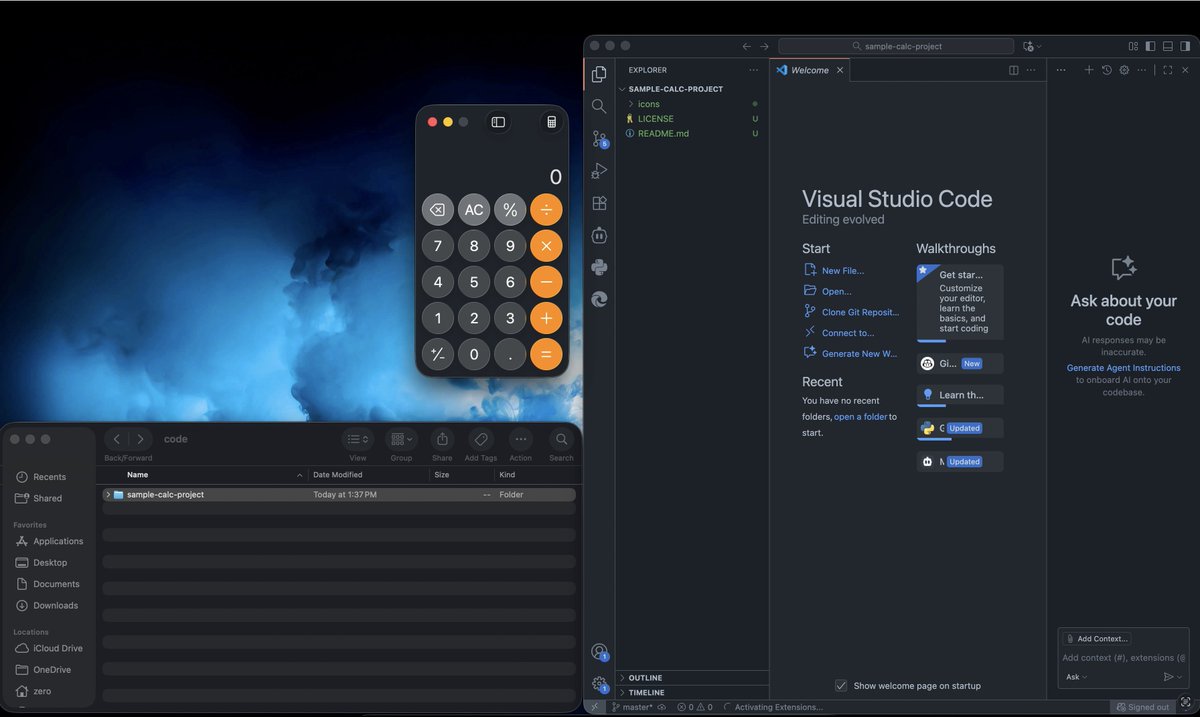
Task: Show the Calculator sidebar via its title bar icon
Action: point(498,122)
